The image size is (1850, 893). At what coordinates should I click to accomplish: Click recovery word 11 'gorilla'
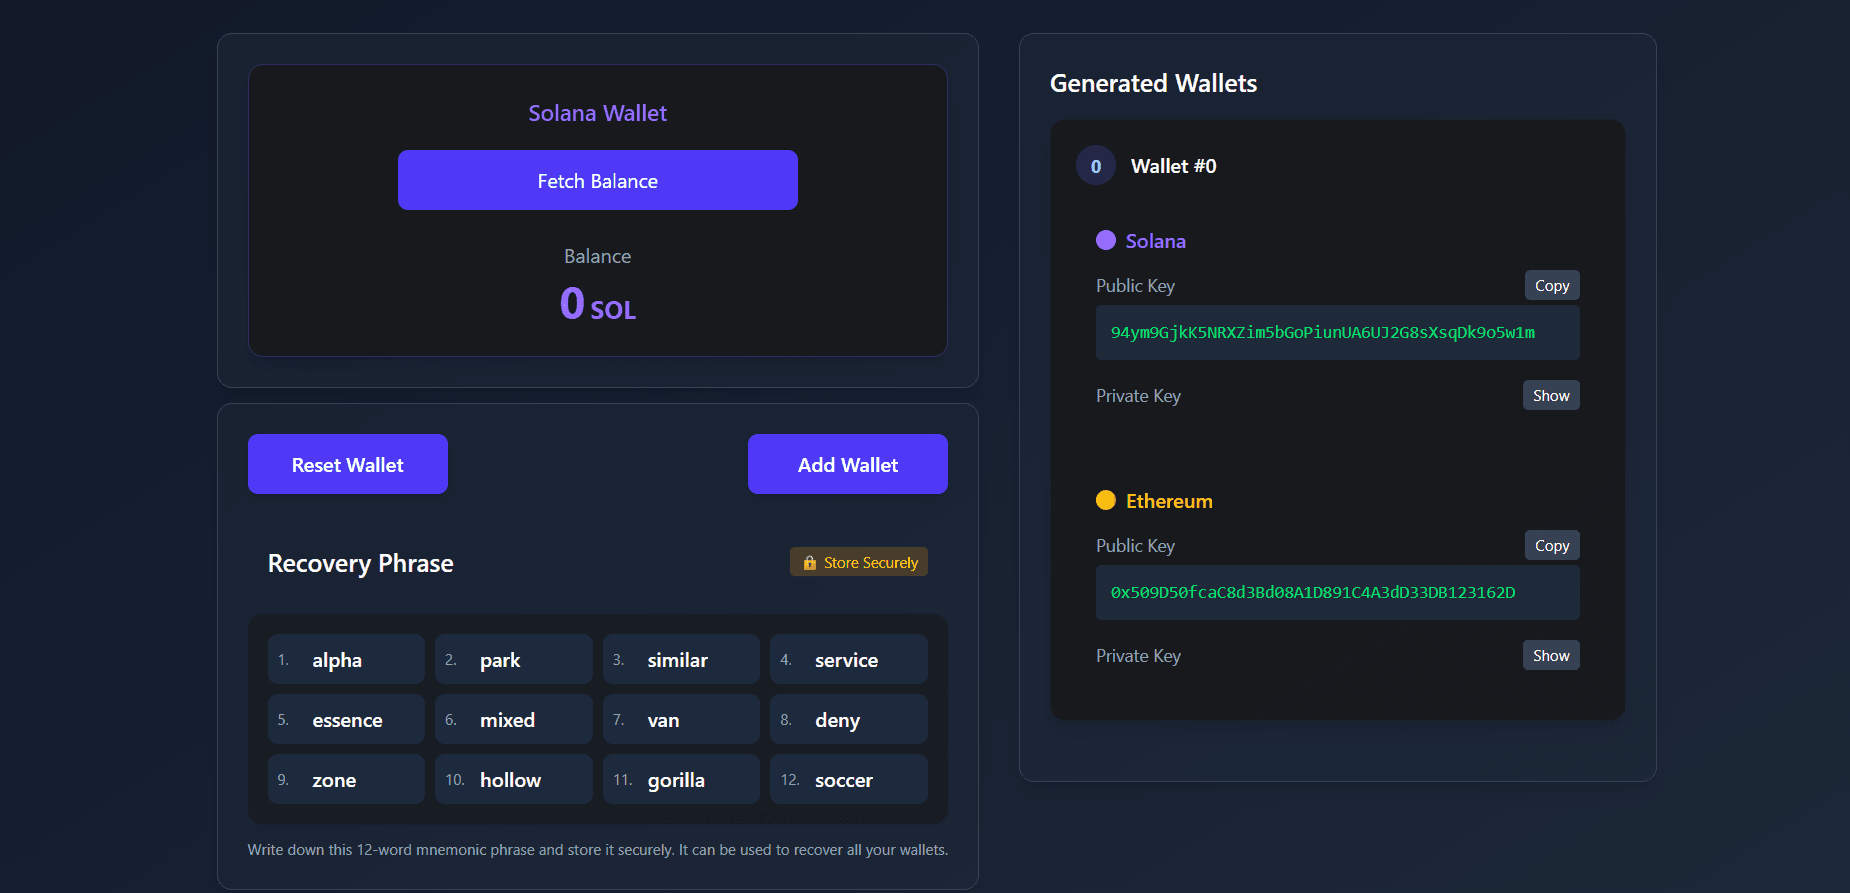(681, 779)
